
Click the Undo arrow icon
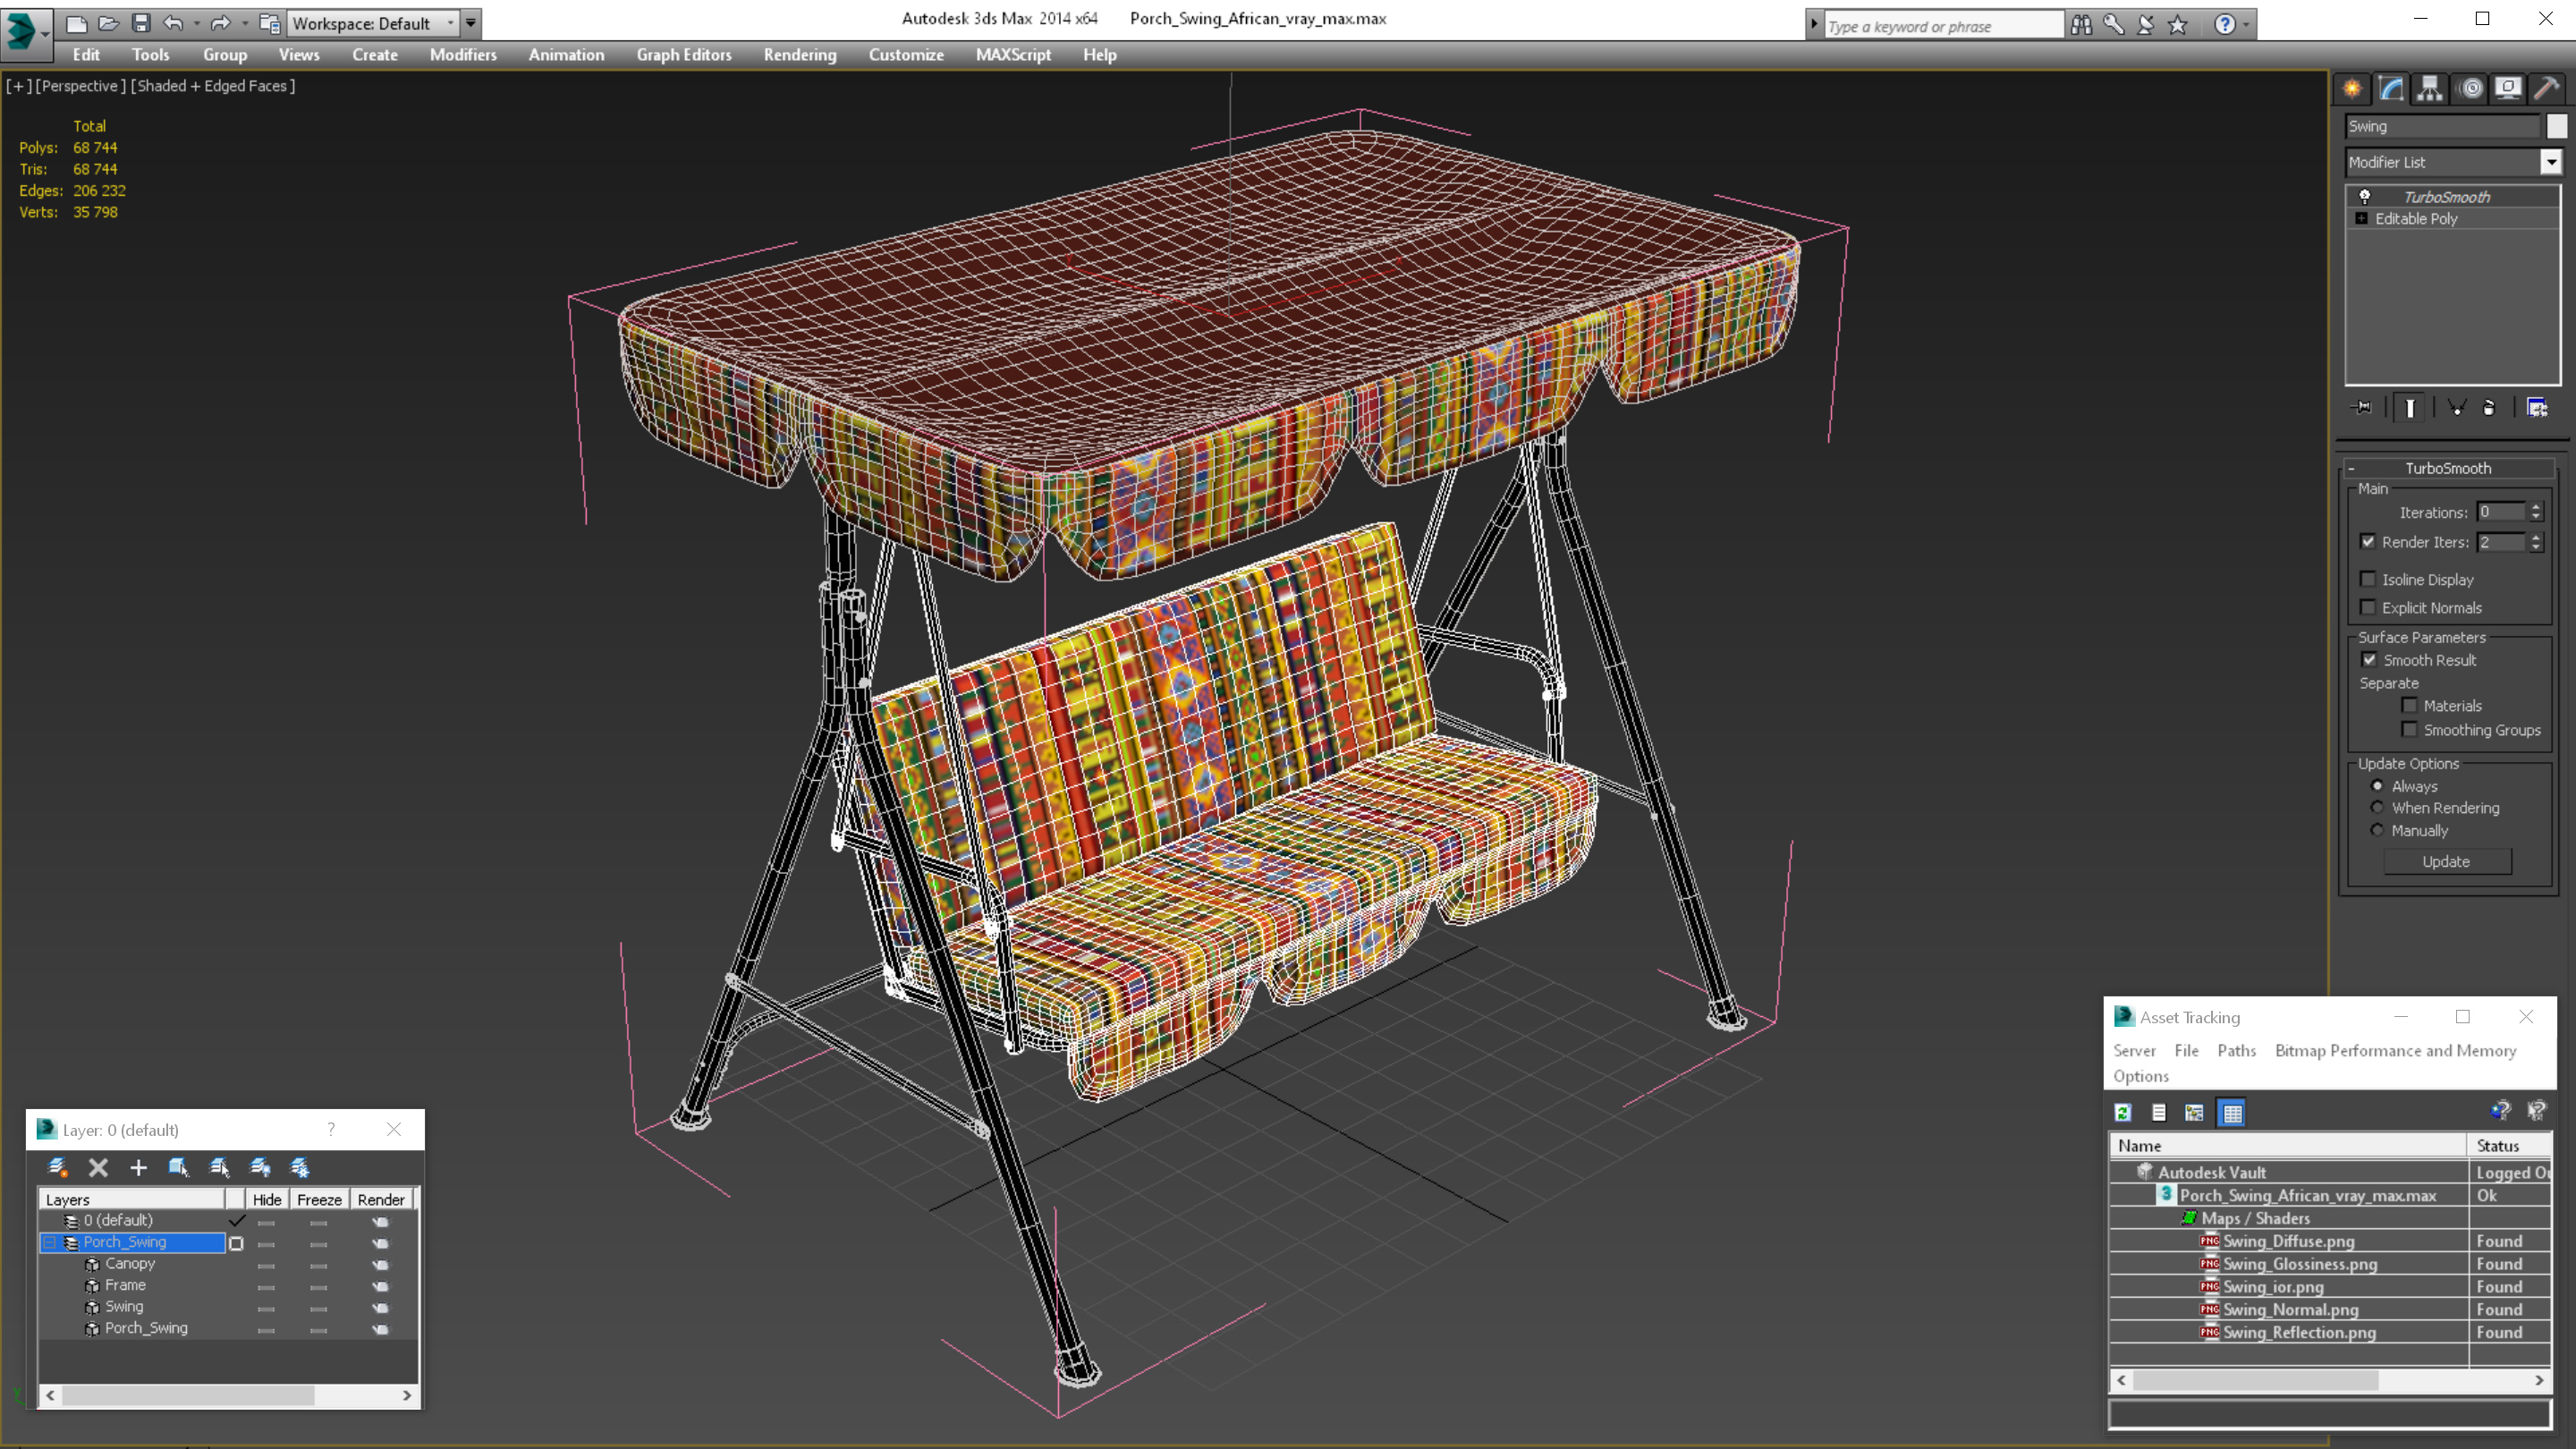tap(173, 23)
